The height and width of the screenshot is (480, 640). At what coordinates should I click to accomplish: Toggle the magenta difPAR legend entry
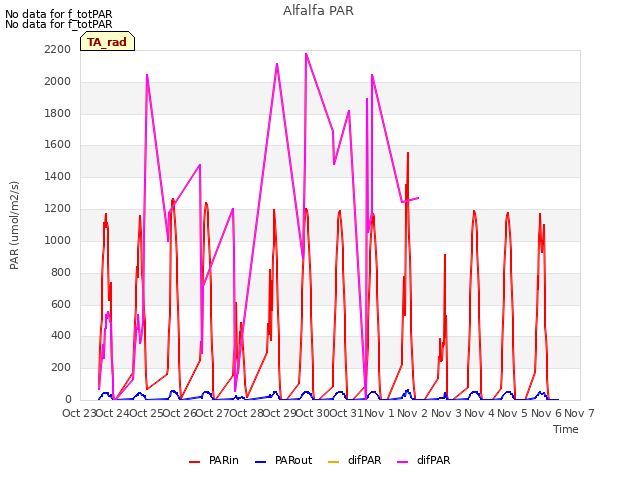(x=424, y=460)
